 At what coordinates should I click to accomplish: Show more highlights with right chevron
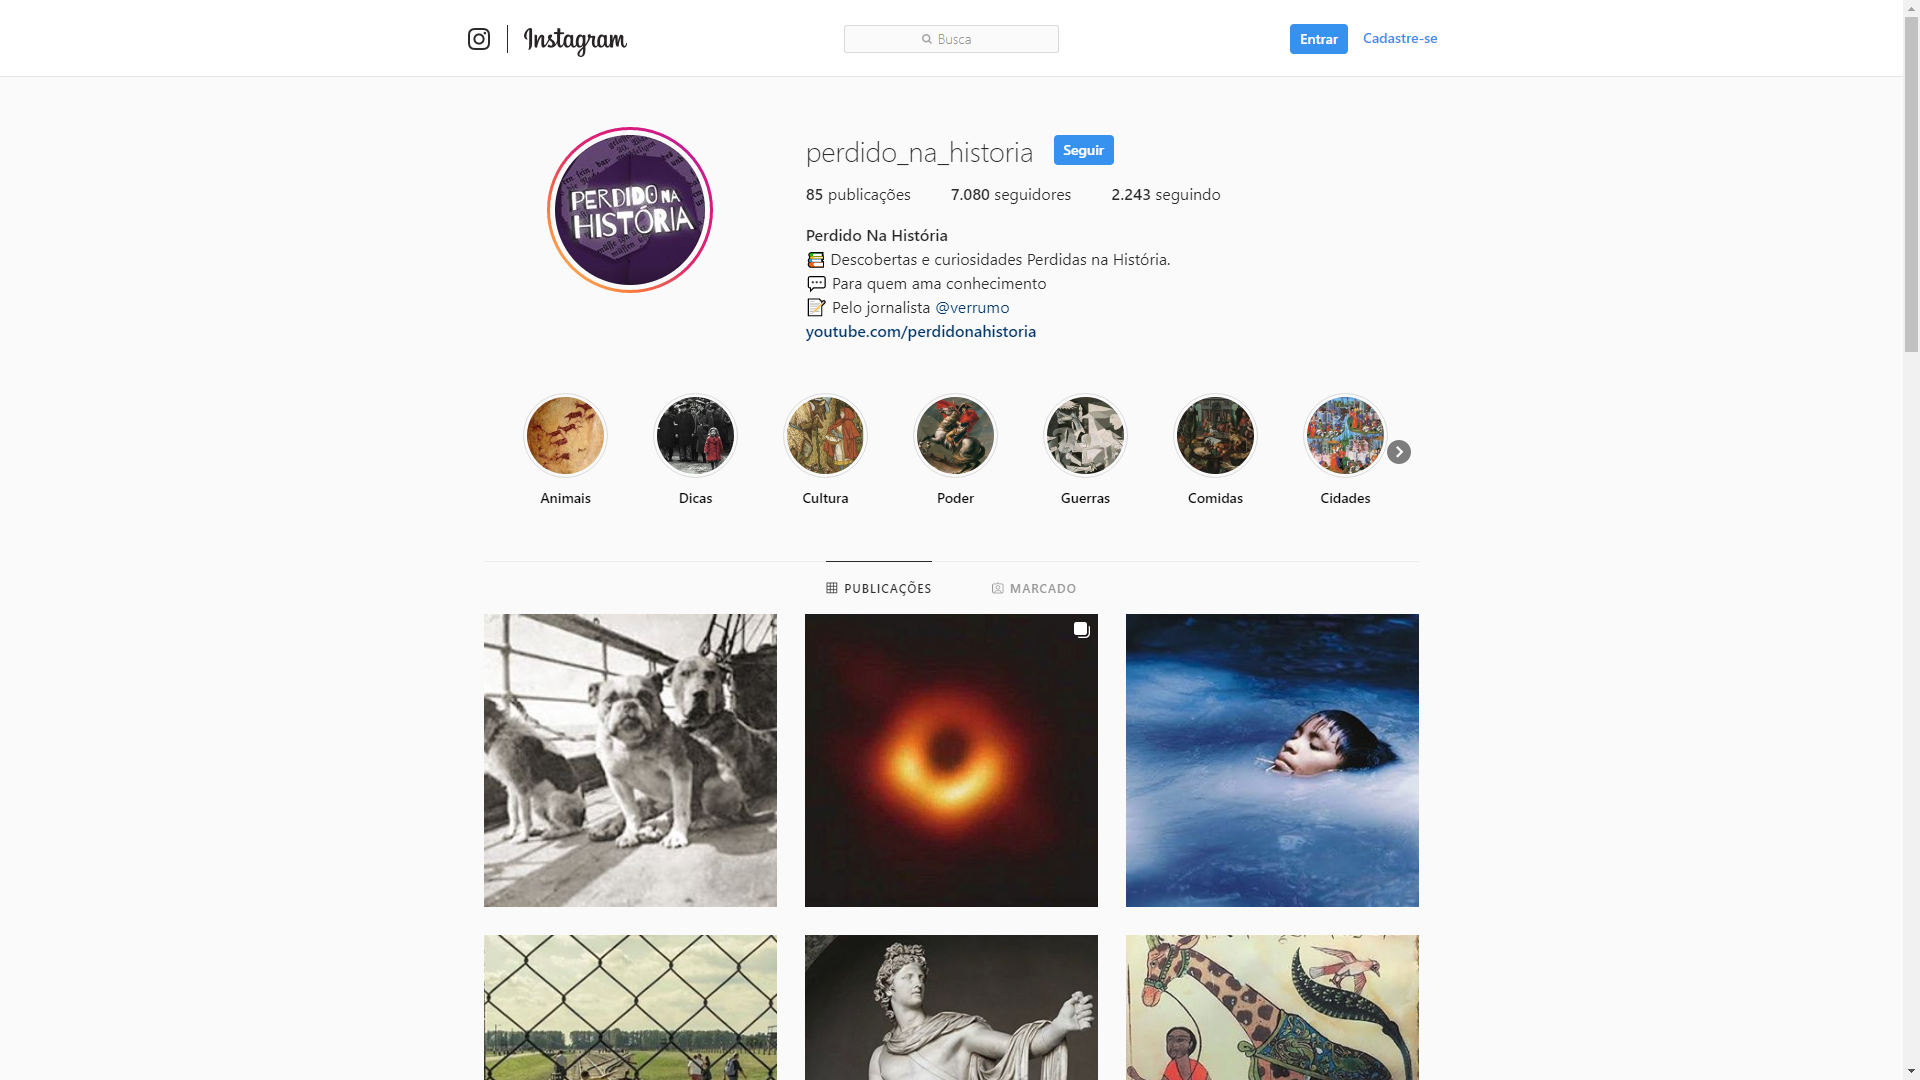point(1399,452)
